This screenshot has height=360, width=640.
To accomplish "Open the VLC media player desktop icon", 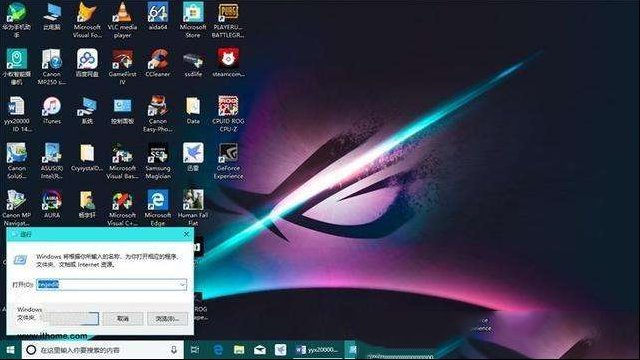I will pyautogui.click(x=122, y=20).
